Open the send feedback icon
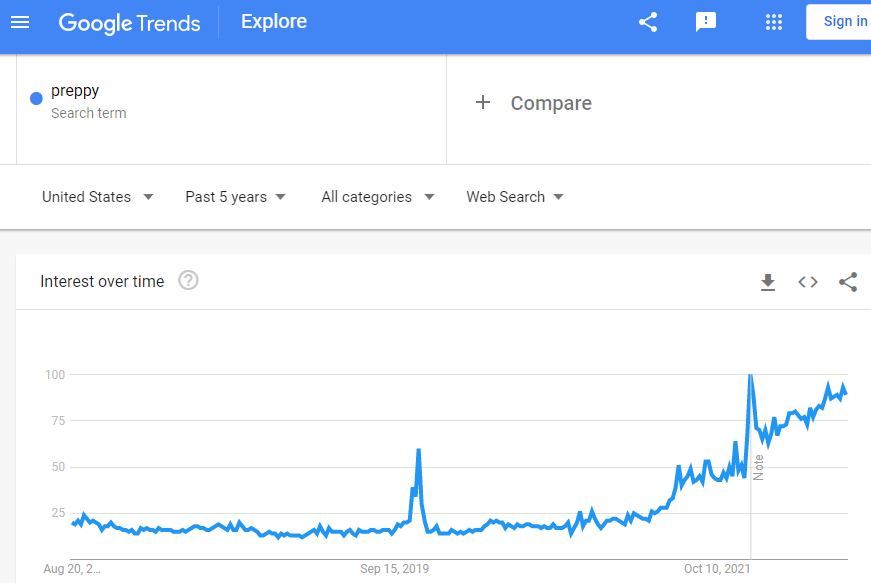This screenshot has width=871, height=583. click(706, 22)
